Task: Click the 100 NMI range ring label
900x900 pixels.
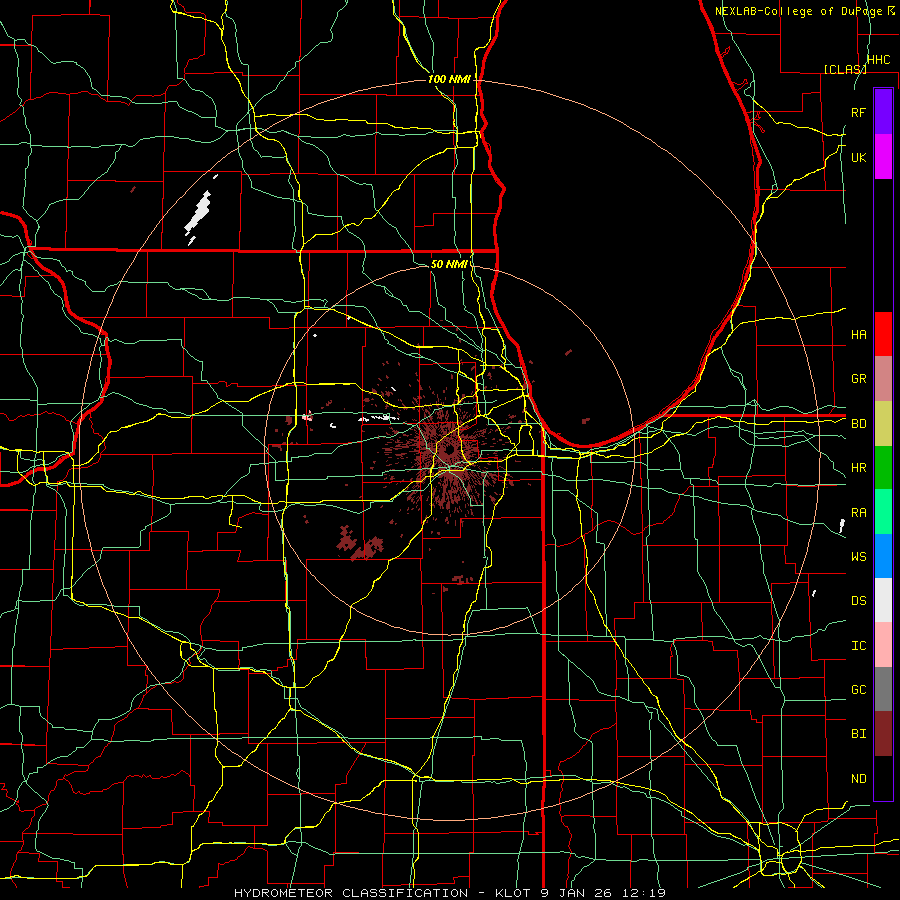Action: 449,79
